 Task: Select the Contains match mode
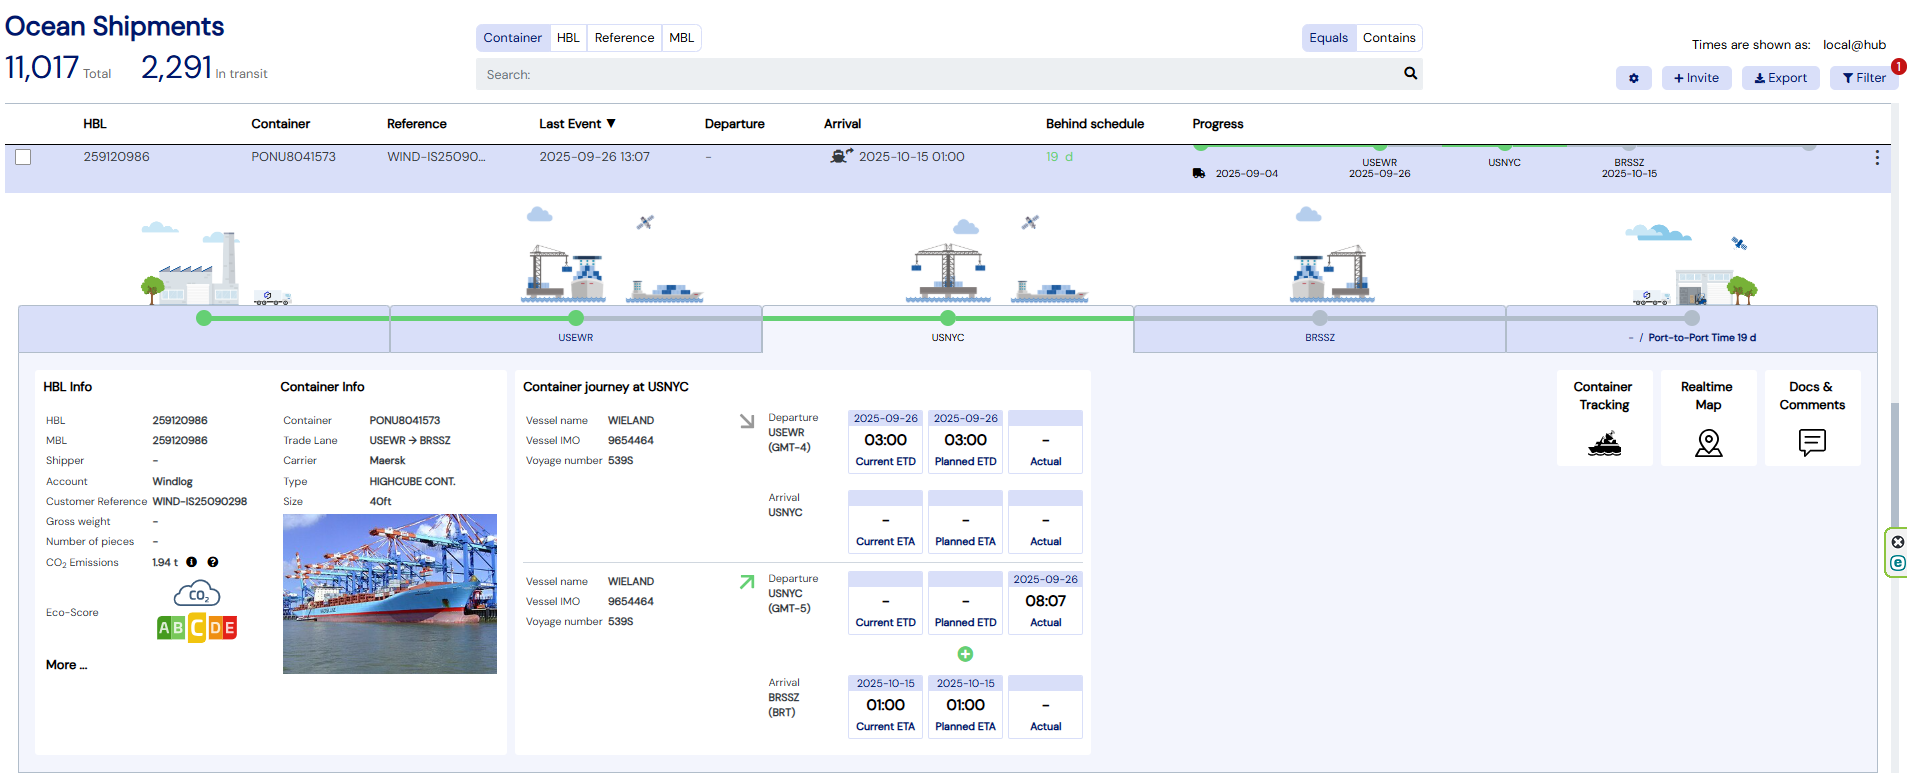click(1388, 38)
